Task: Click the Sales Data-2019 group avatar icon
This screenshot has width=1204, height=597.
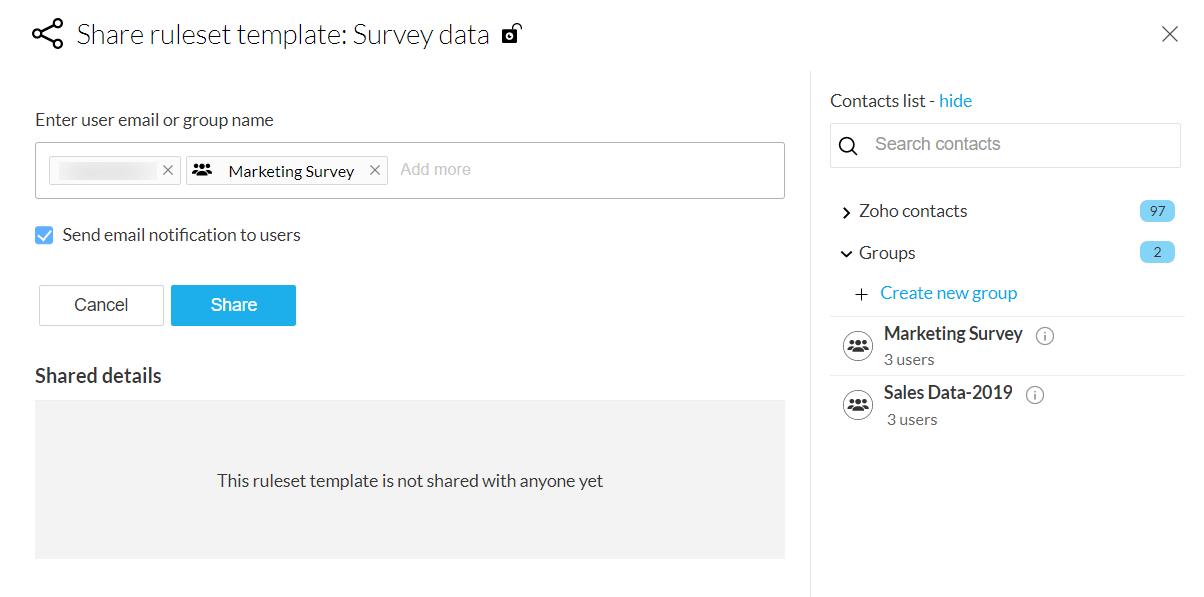Action: point(858,405)
